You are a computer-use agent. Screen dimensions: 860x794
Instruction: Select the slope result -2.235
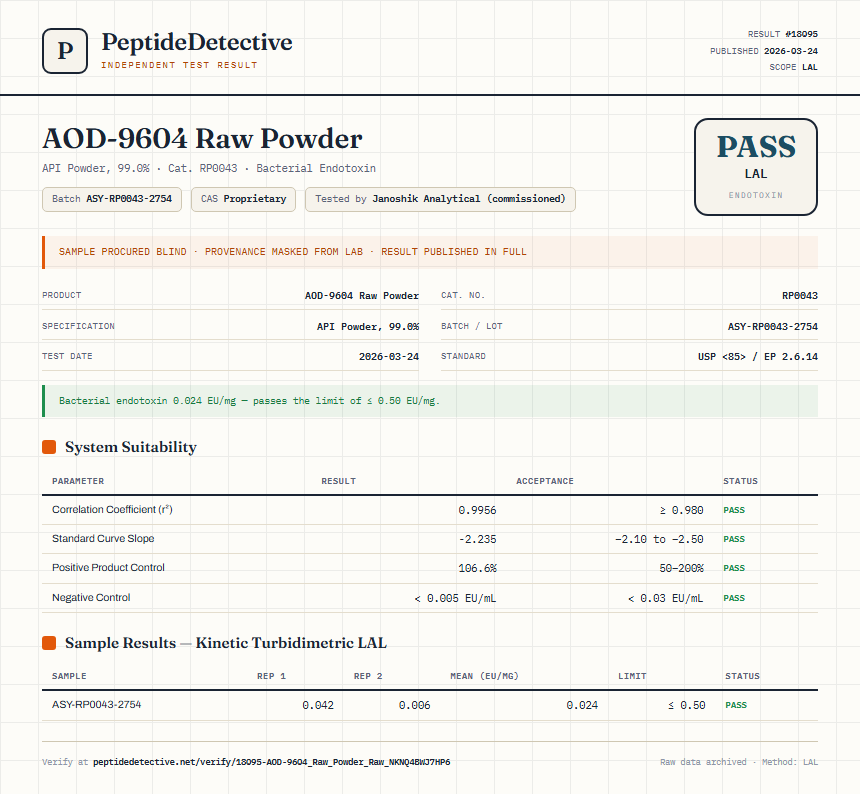coord(477,540)
